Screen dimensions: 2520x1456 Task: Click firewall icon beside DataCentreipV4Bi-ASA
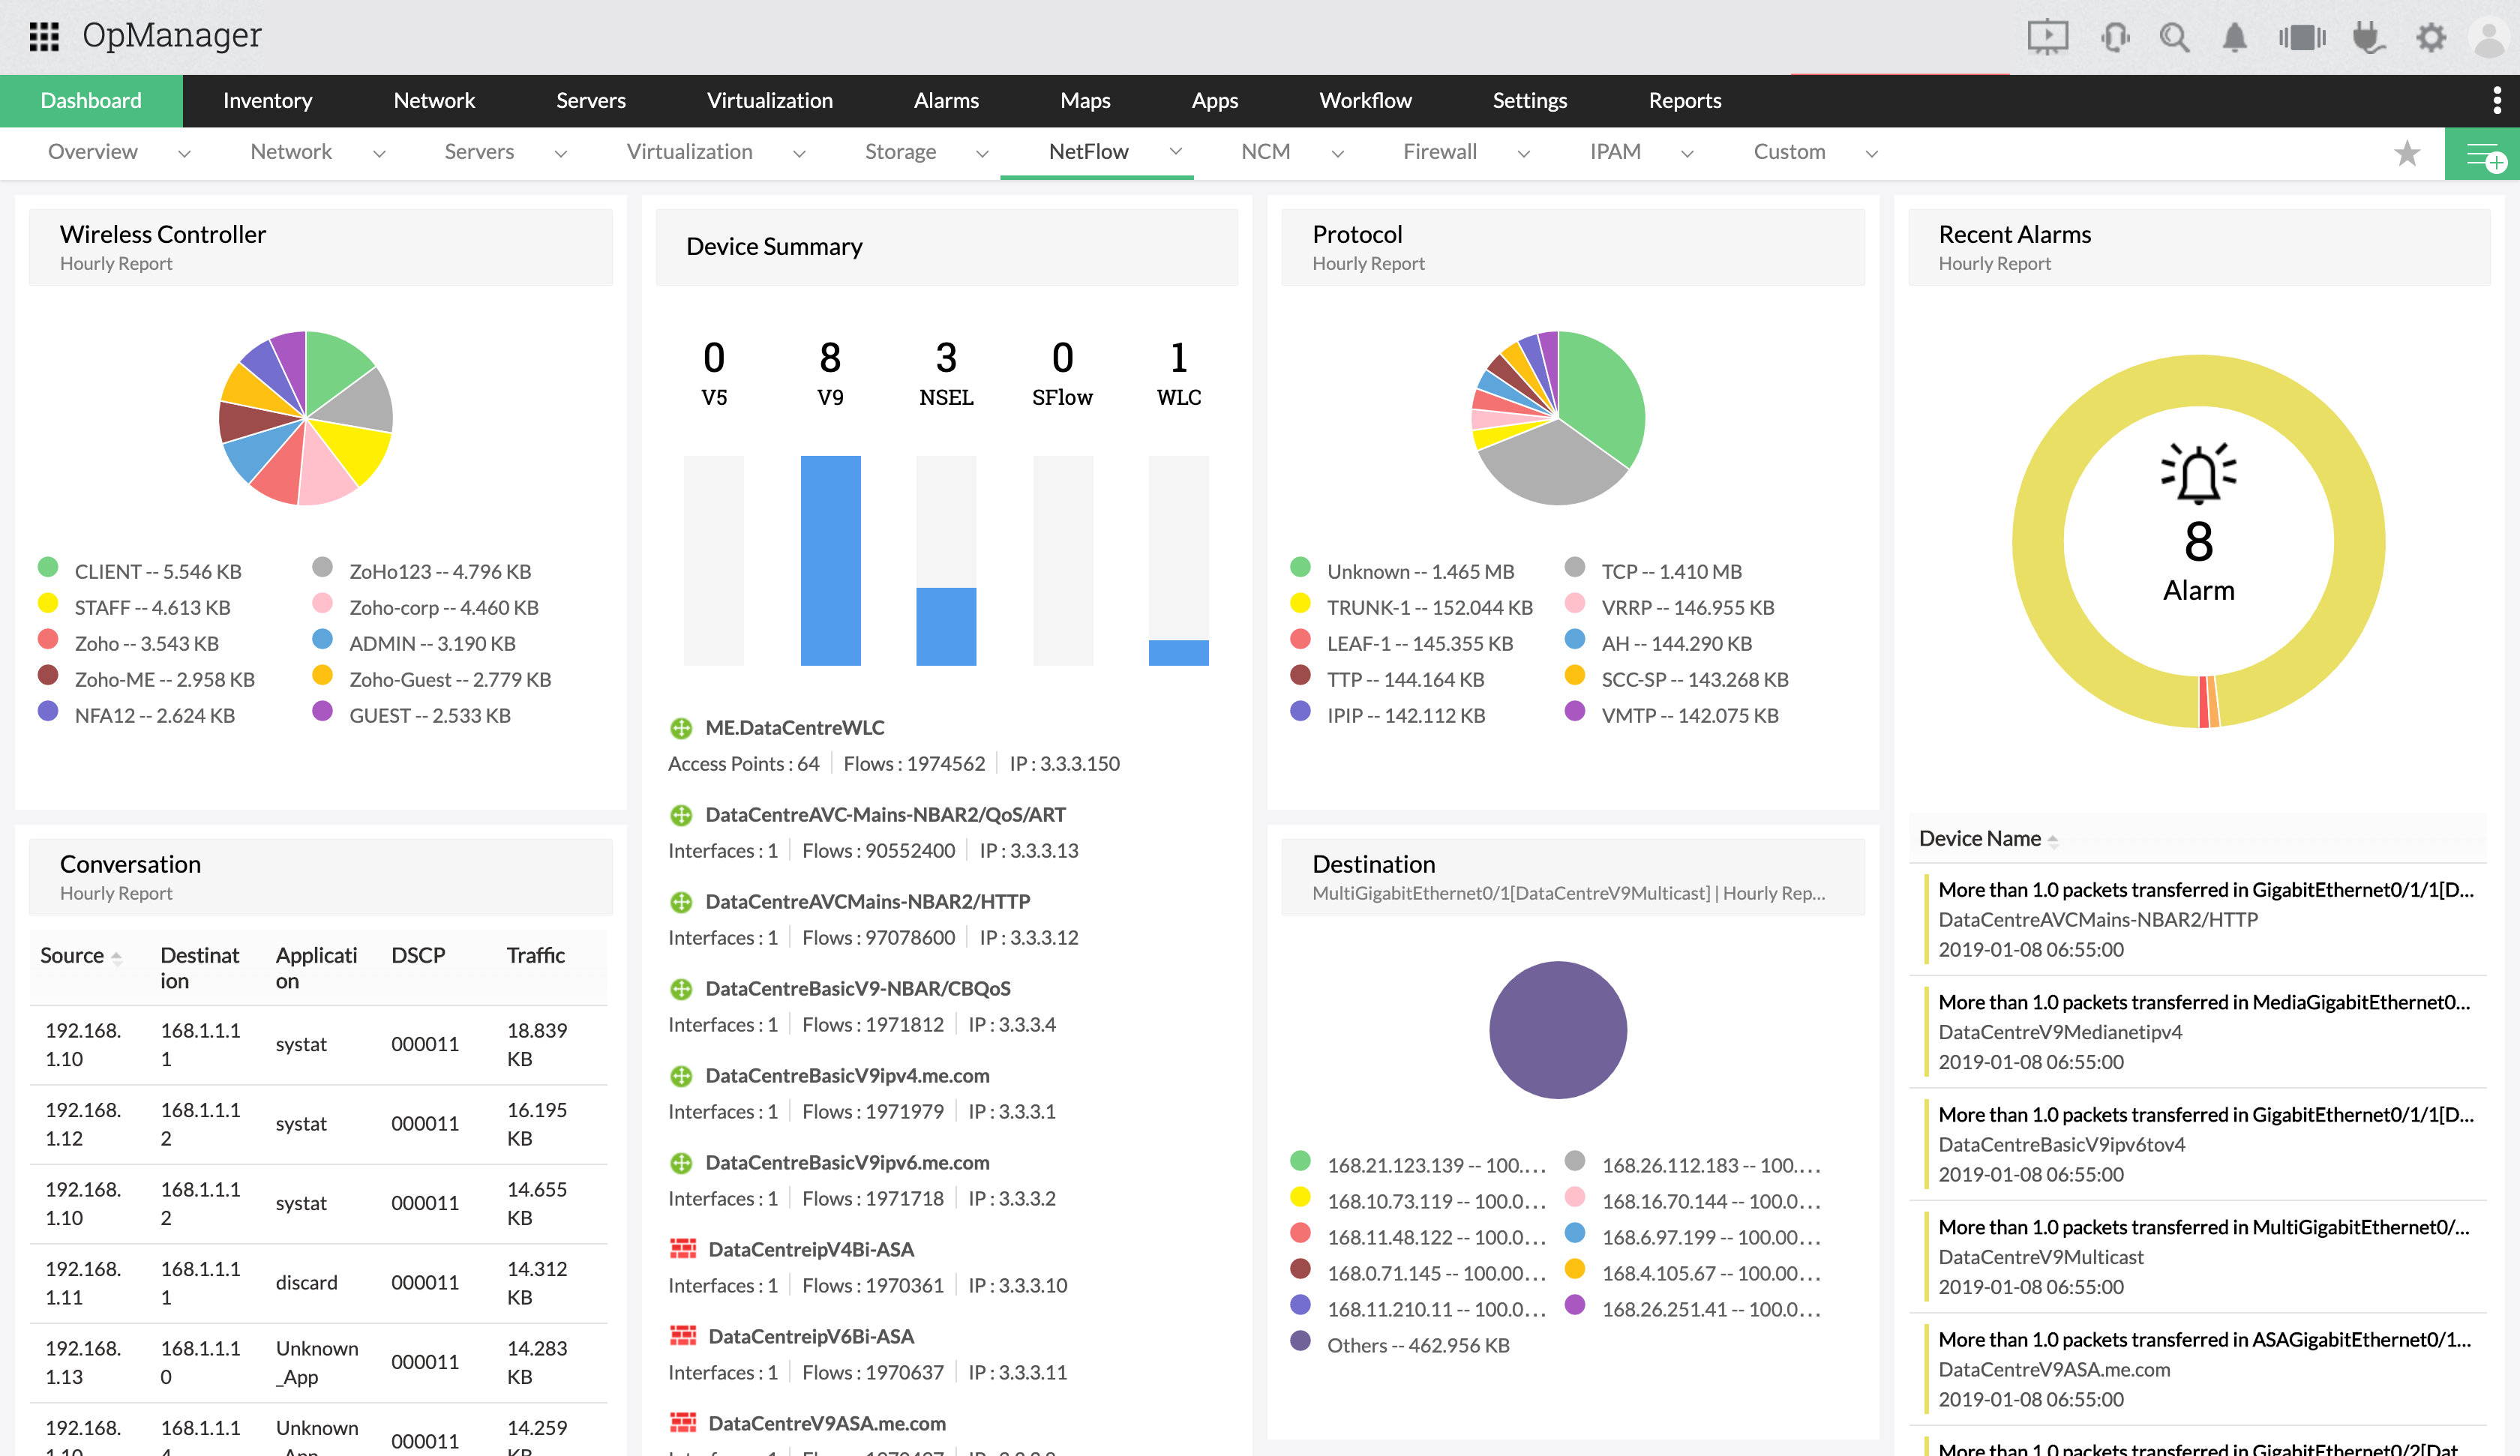pos(683,1249)
